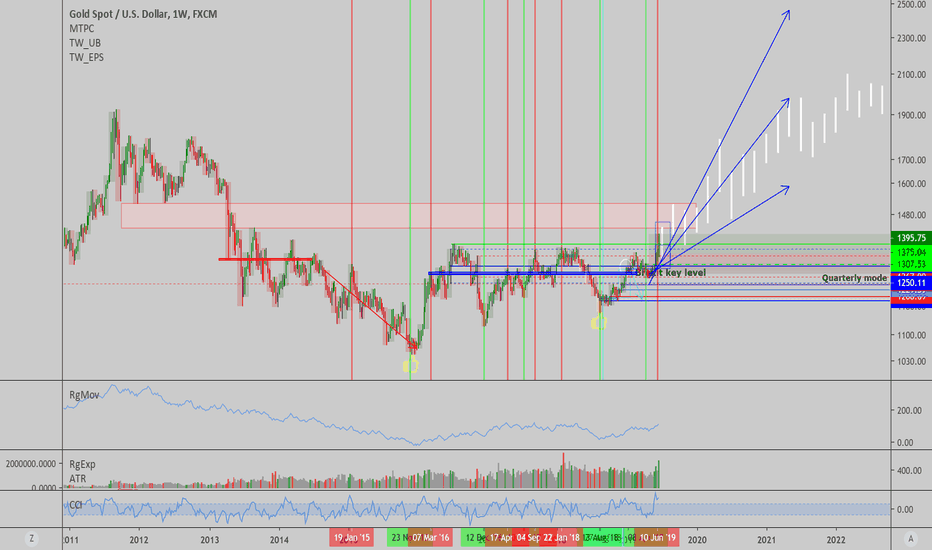
Task: Click the timezone Z button
Action: click(x=32, y=539)
